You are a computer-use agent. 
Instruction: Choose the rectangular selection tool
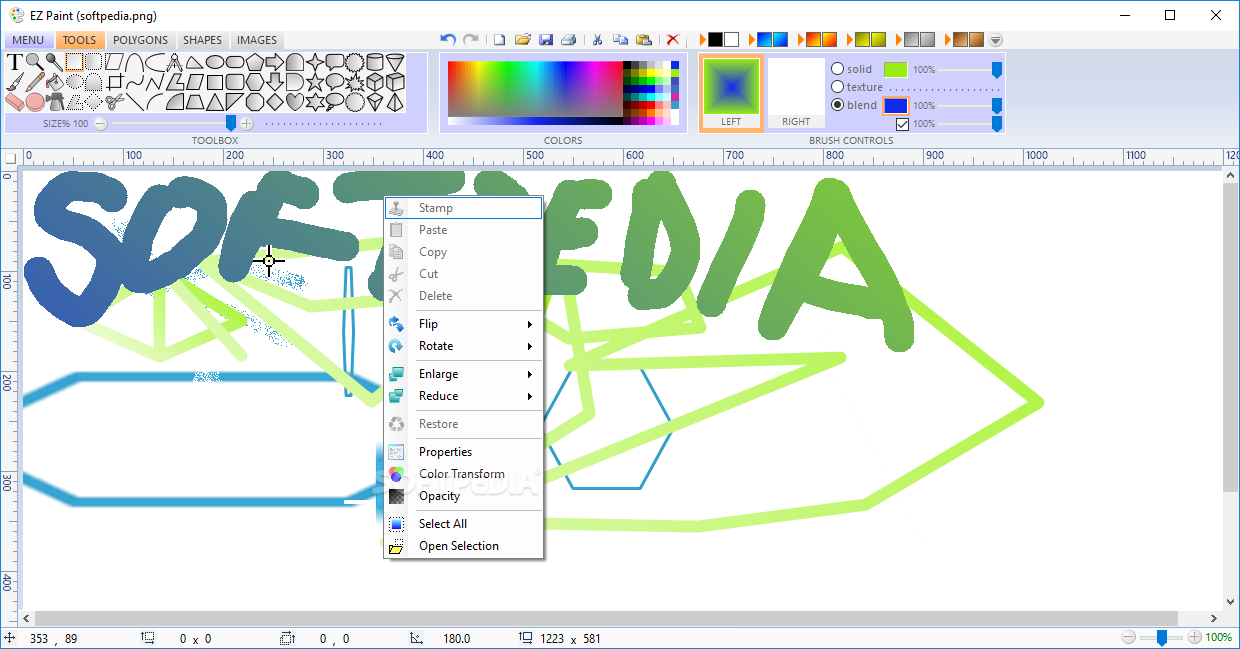[74, 62]
